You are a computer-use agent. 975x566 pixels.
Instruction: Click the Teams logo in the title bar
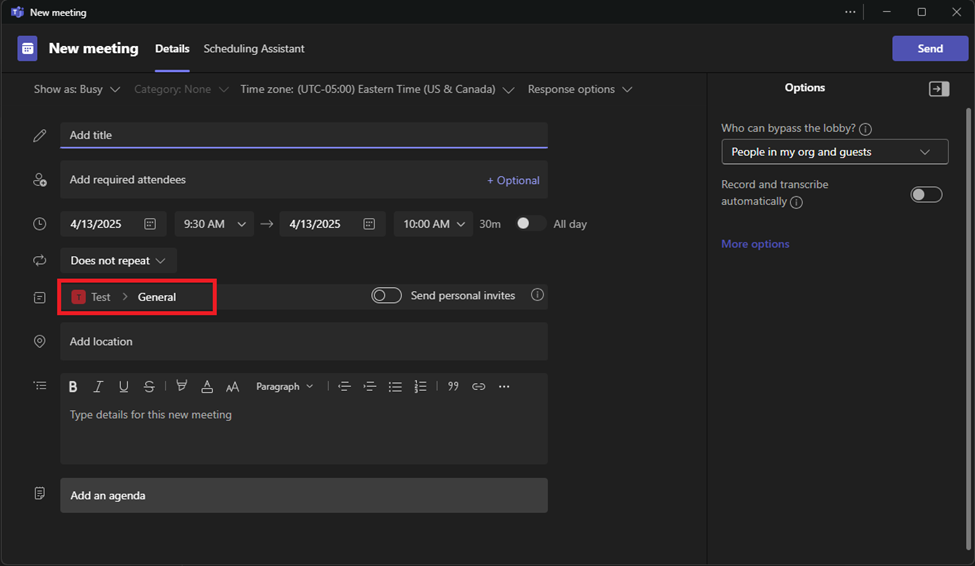17,12
